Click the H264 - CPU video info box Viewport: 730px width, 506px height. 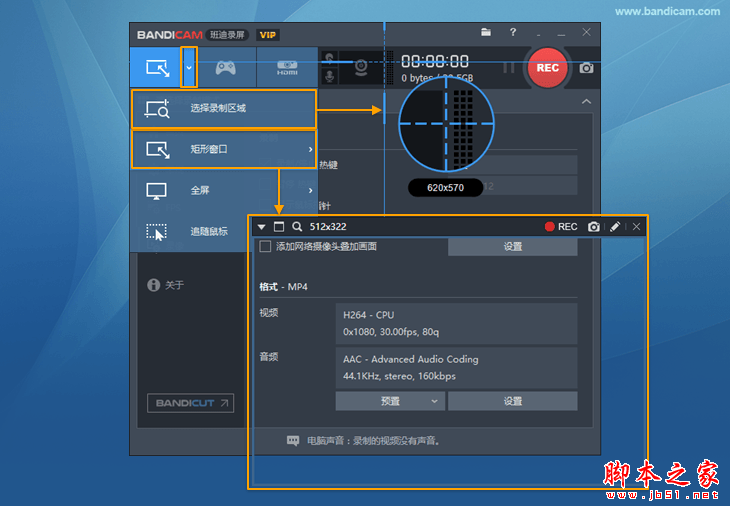[456, 324]
